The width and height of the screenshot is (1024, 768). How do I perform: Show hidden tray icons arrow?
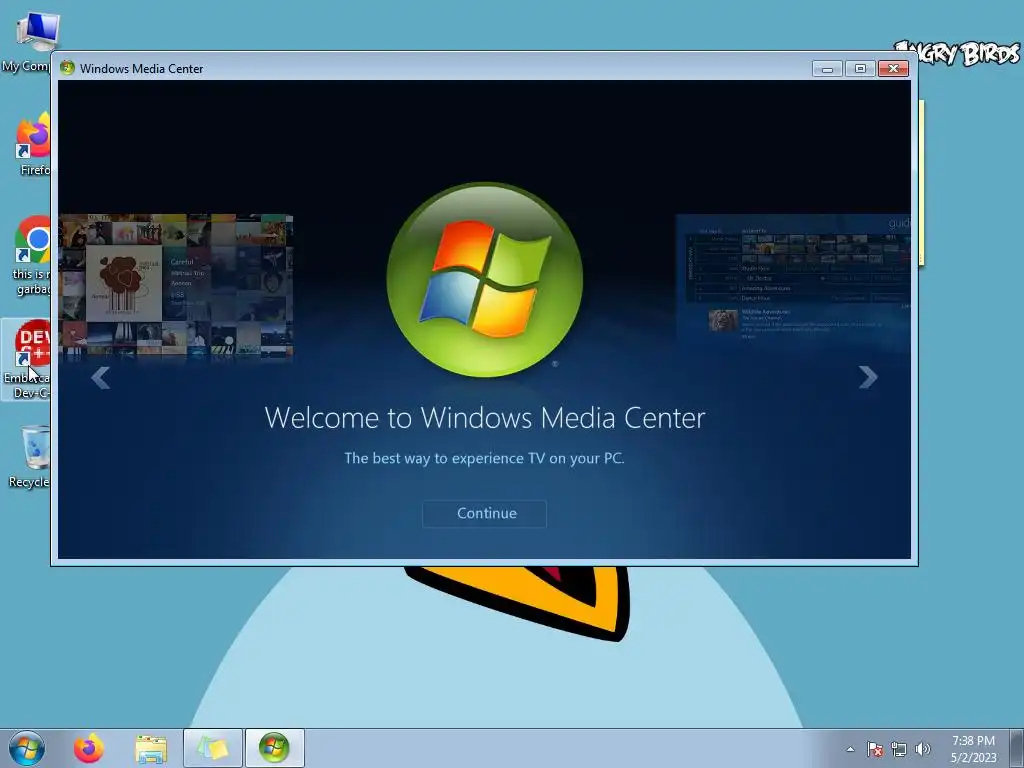click(x=850, y=749)
